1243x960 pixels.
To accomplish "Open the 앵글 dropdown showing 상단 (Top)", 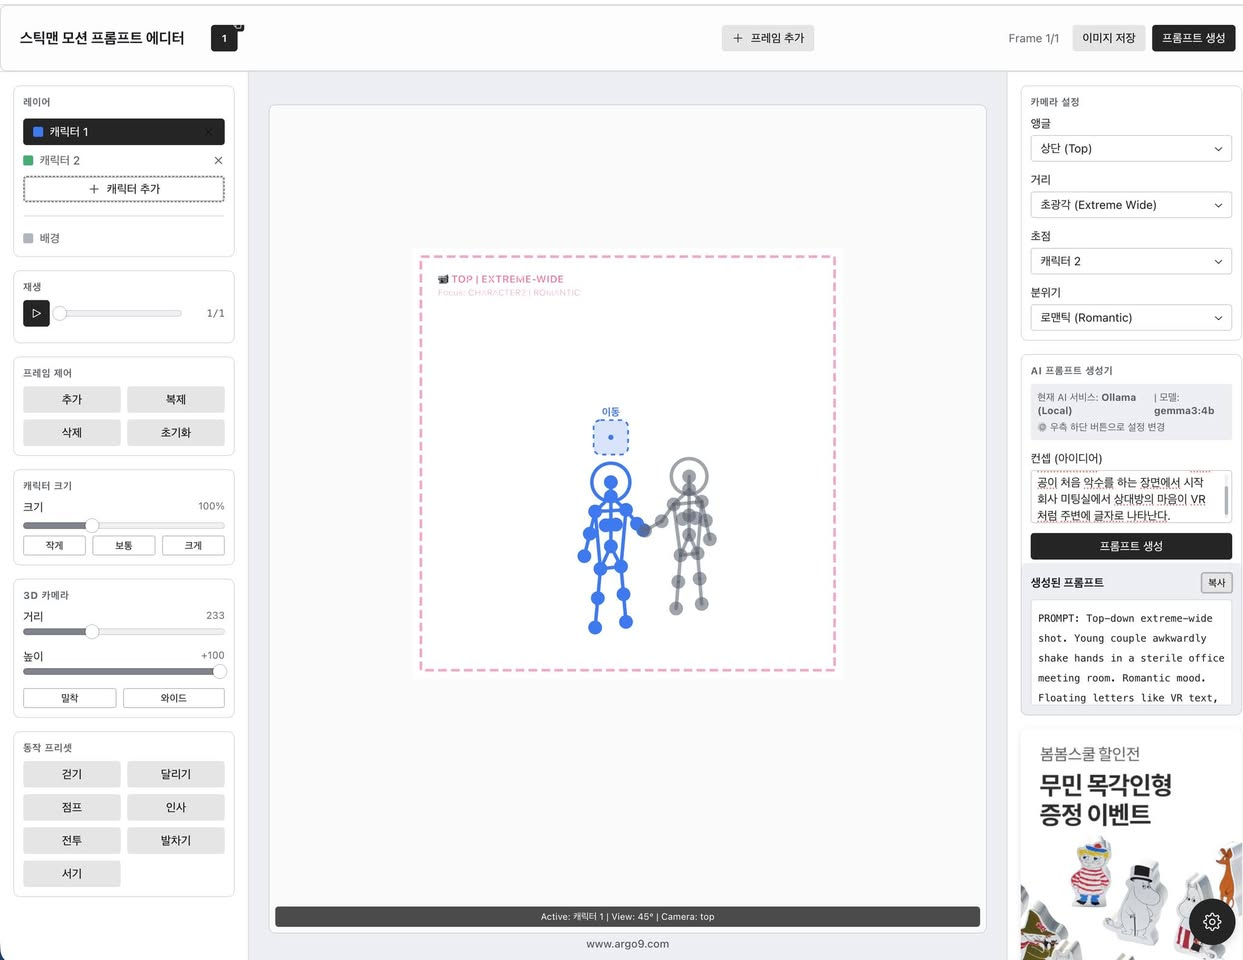I will [1130, 148].
